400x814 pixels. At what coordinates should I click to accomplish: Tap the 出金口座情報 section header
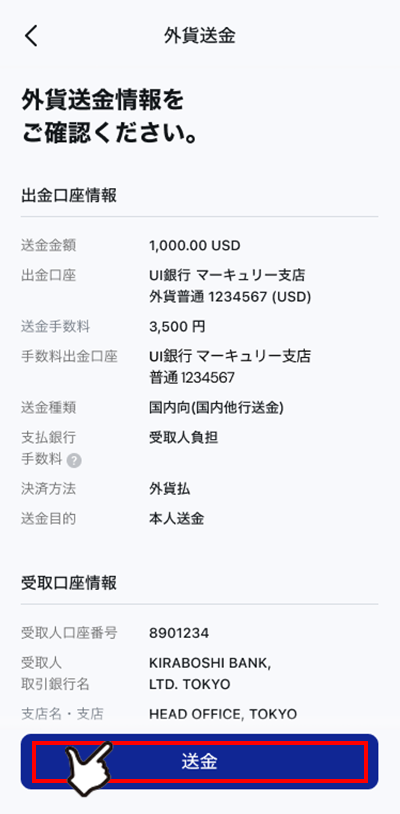(x=69, y=196)
